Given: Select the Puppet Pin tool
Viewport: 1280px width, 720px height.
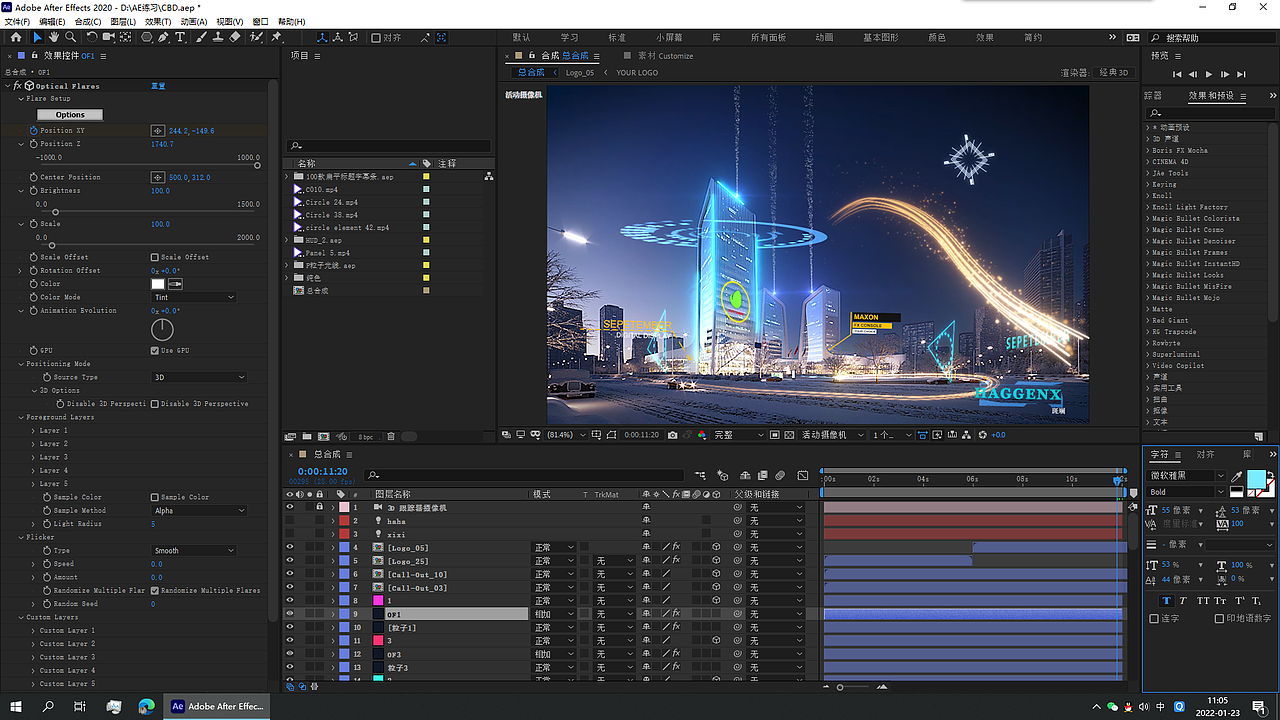Looking at the screenshot, I should tap(277, 37).
